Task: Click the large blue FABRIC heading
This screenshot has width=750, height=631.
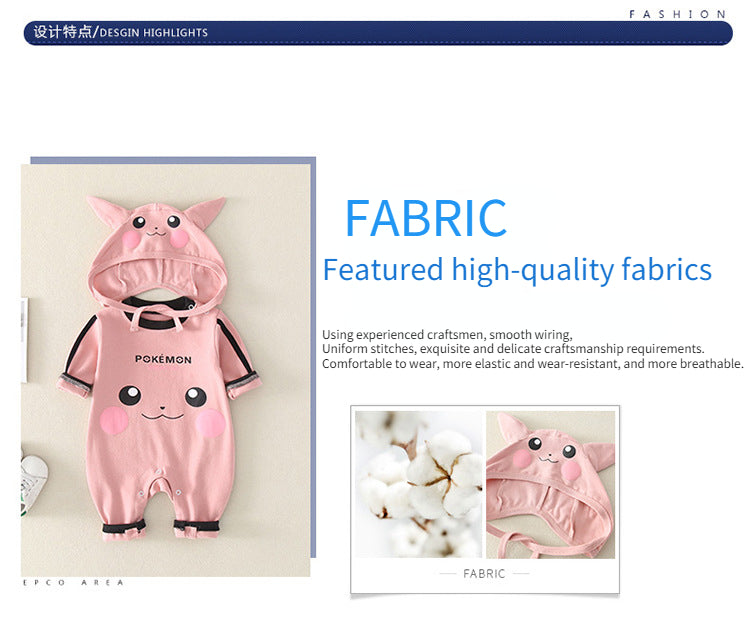Action: pos(425,219)
